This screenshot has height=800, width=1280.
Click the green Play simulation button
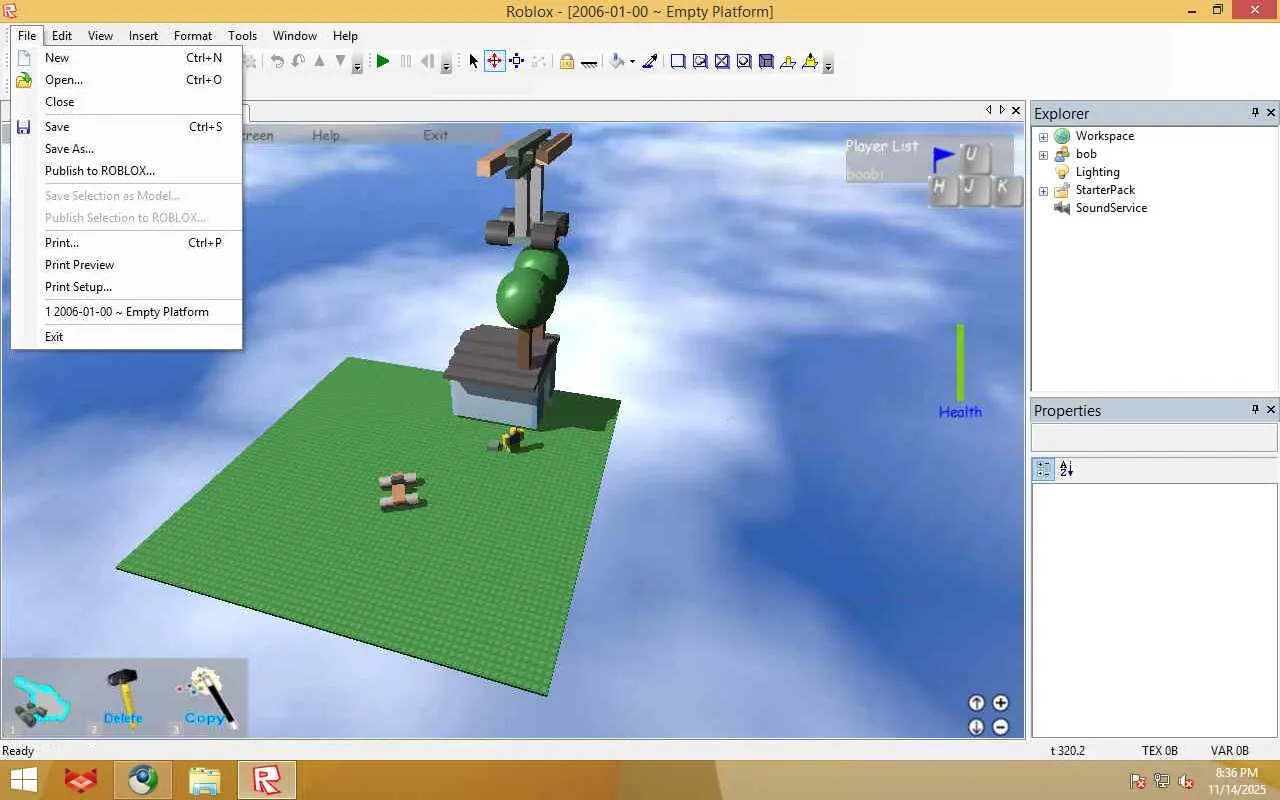point(383,62)
